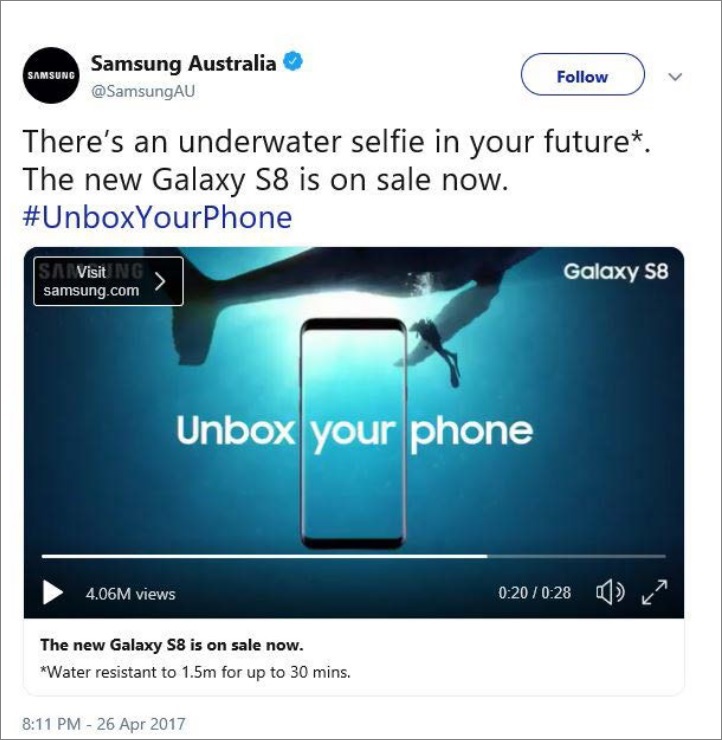Seek on the video progress bar
This screenshot has height=740, width=722.
point(353,556)
